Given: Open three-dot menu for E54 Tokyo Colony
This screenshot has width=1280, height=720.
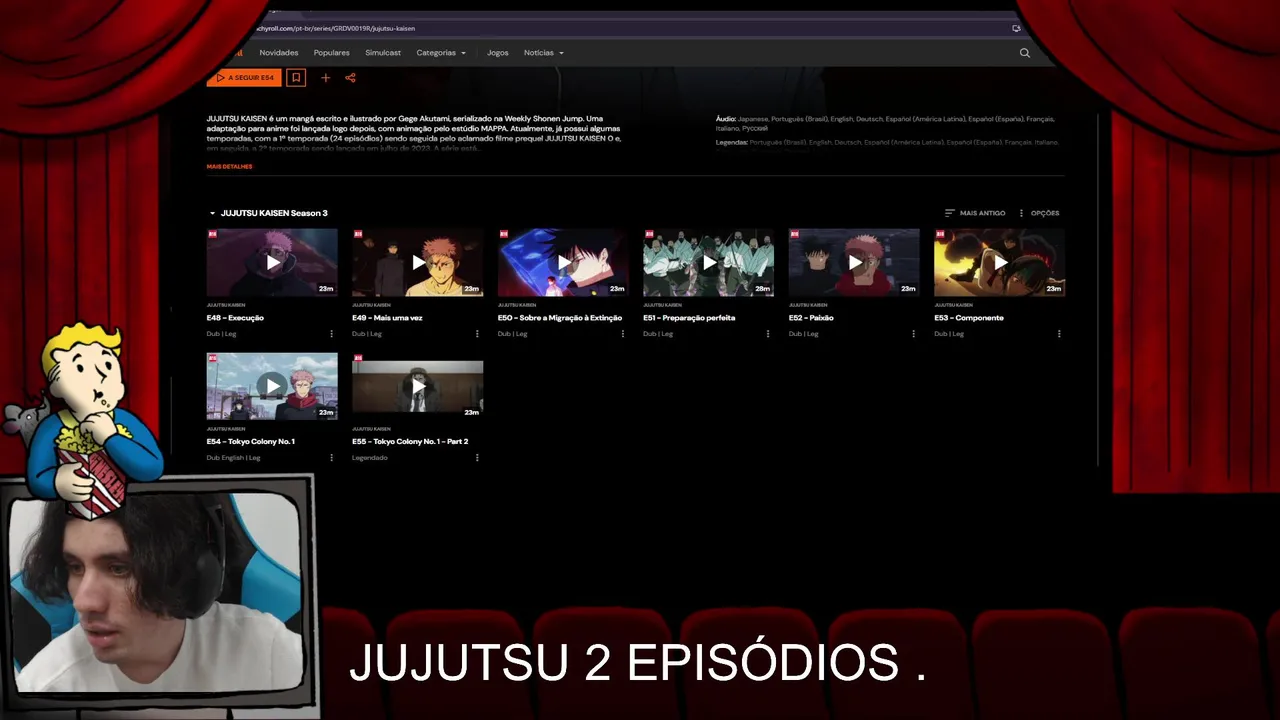Looking at the screenshot, I should pos(331,458).
